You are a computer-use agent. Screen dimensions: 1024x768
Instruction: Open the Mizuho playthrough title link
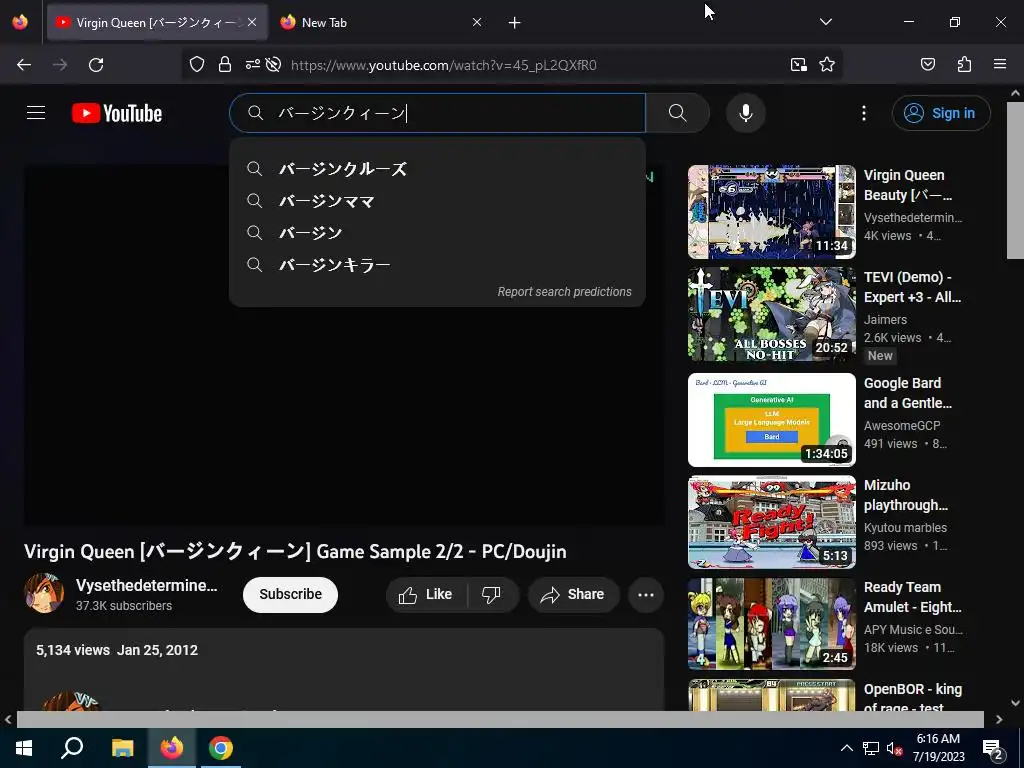(x=906, y=494)
